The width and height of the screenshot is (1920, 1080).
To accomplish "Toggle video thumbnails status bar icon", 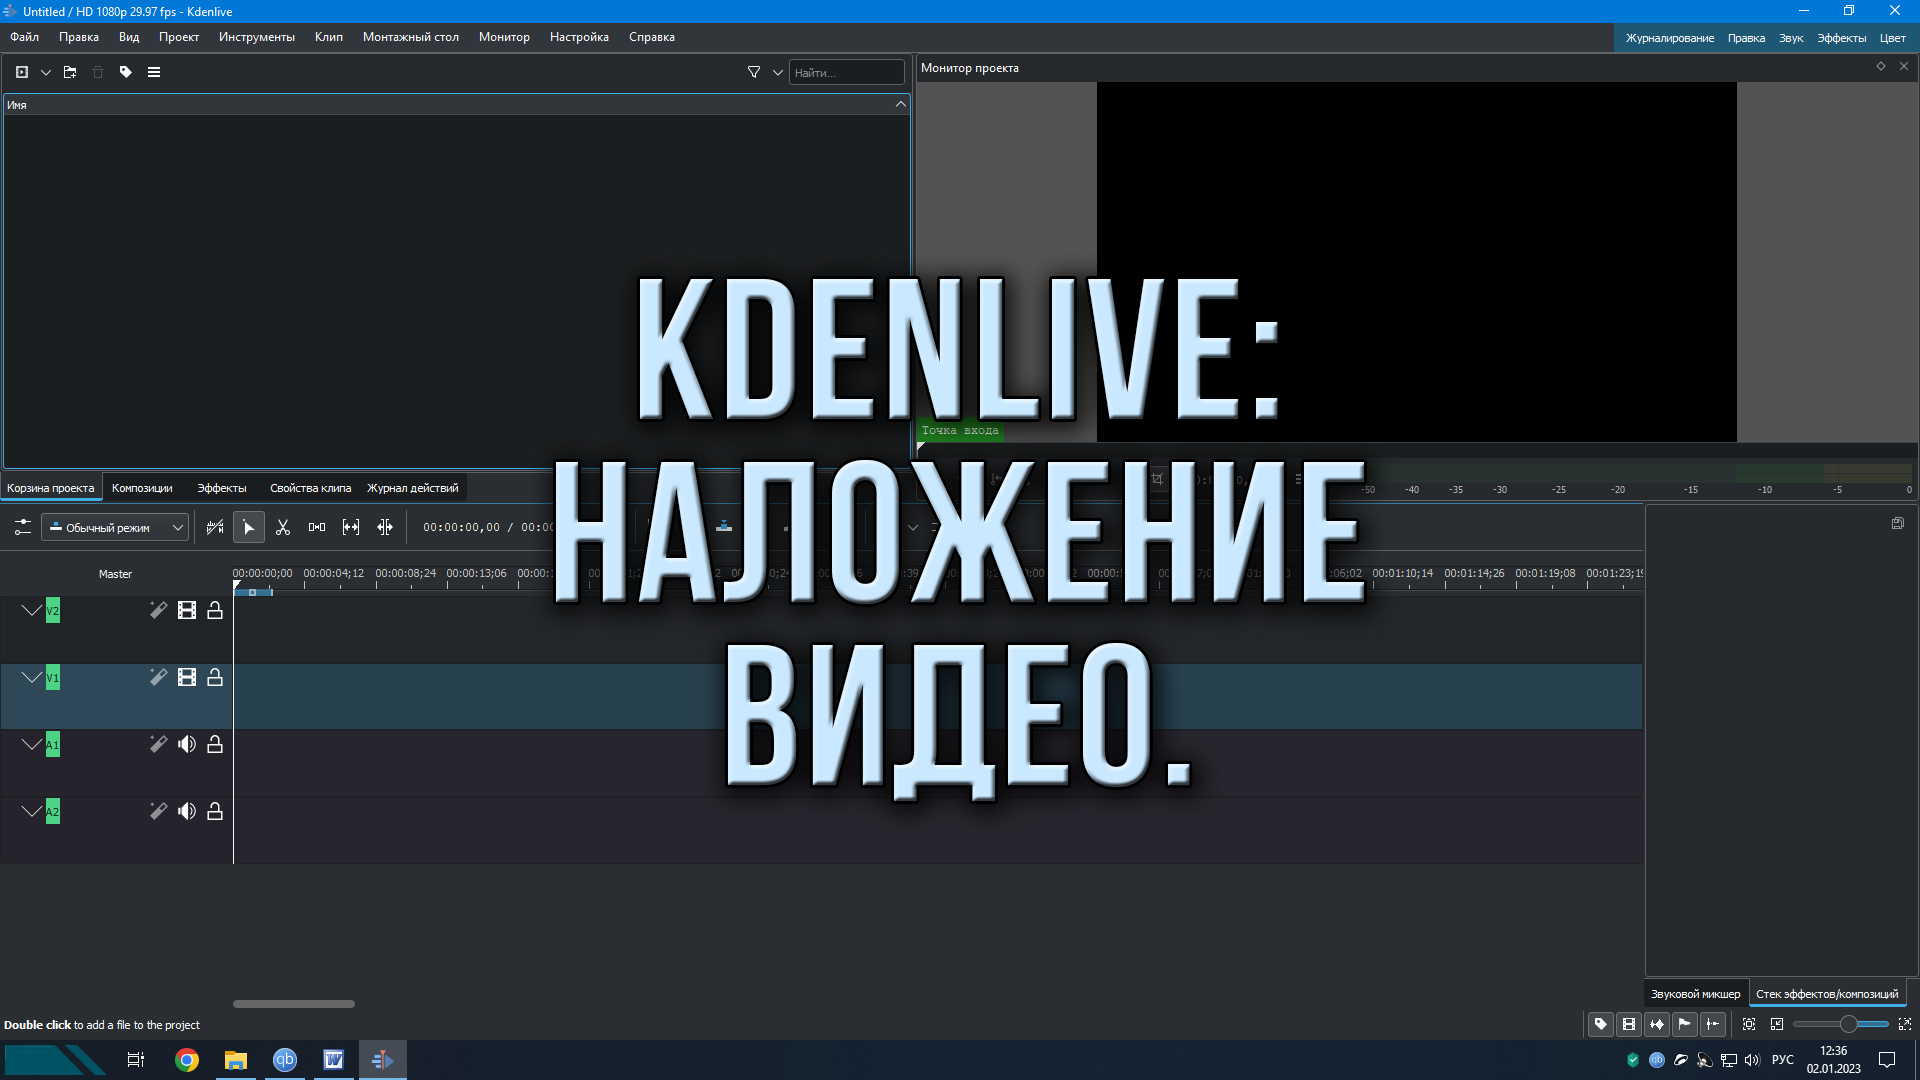I will click(1629, 1024).
